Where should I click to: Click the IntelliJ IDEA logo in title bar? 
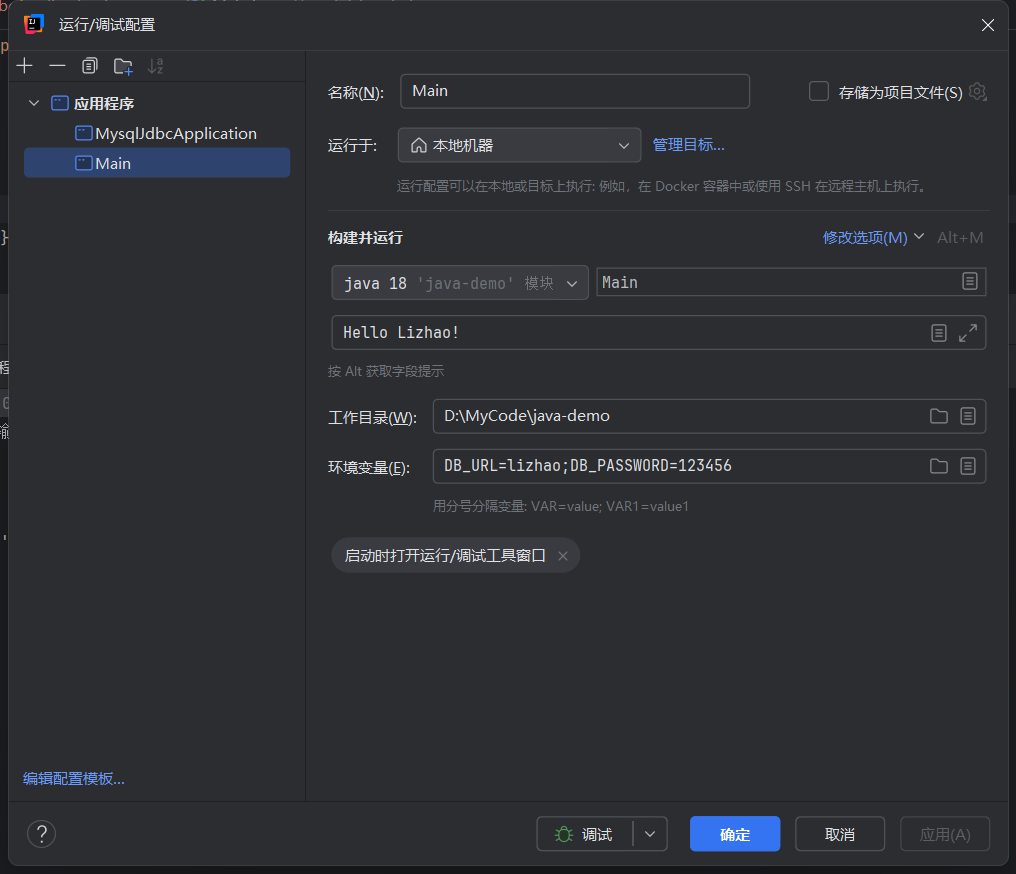33,25
